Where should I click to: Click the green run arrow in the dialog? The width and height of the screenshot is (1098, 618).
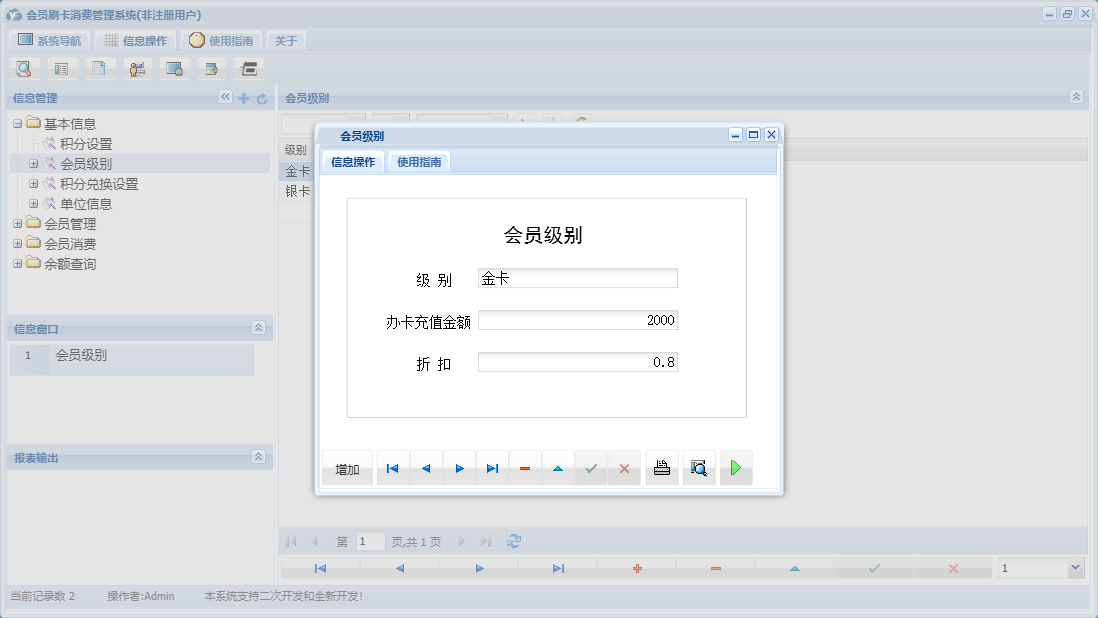click(736, 467)
